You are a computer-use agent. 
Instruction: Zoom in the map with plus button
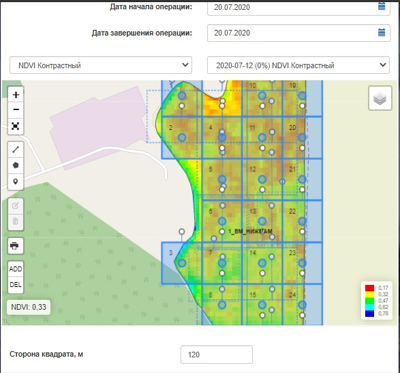tap(16, 95)
